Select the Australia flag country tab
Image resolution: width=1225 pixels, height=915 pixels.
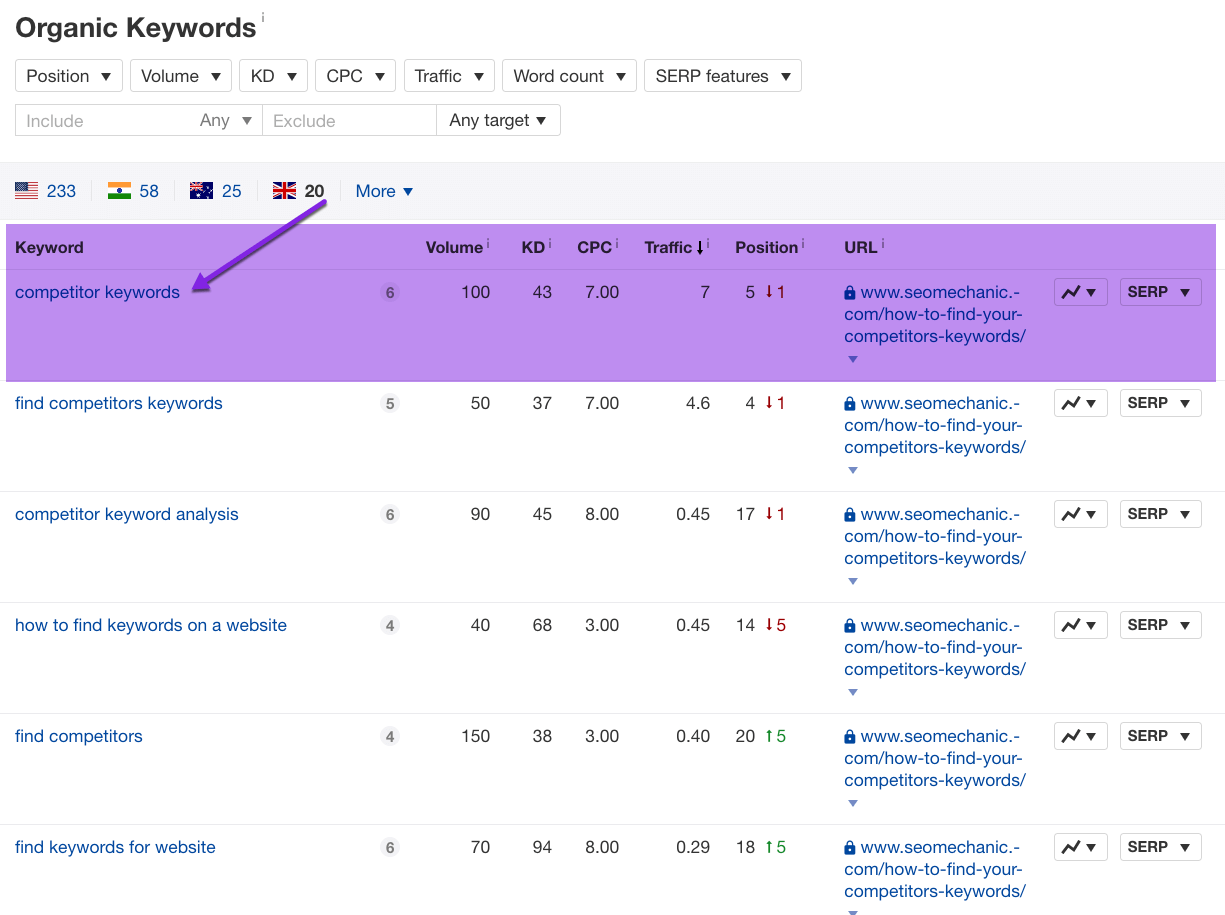point(216,191)
